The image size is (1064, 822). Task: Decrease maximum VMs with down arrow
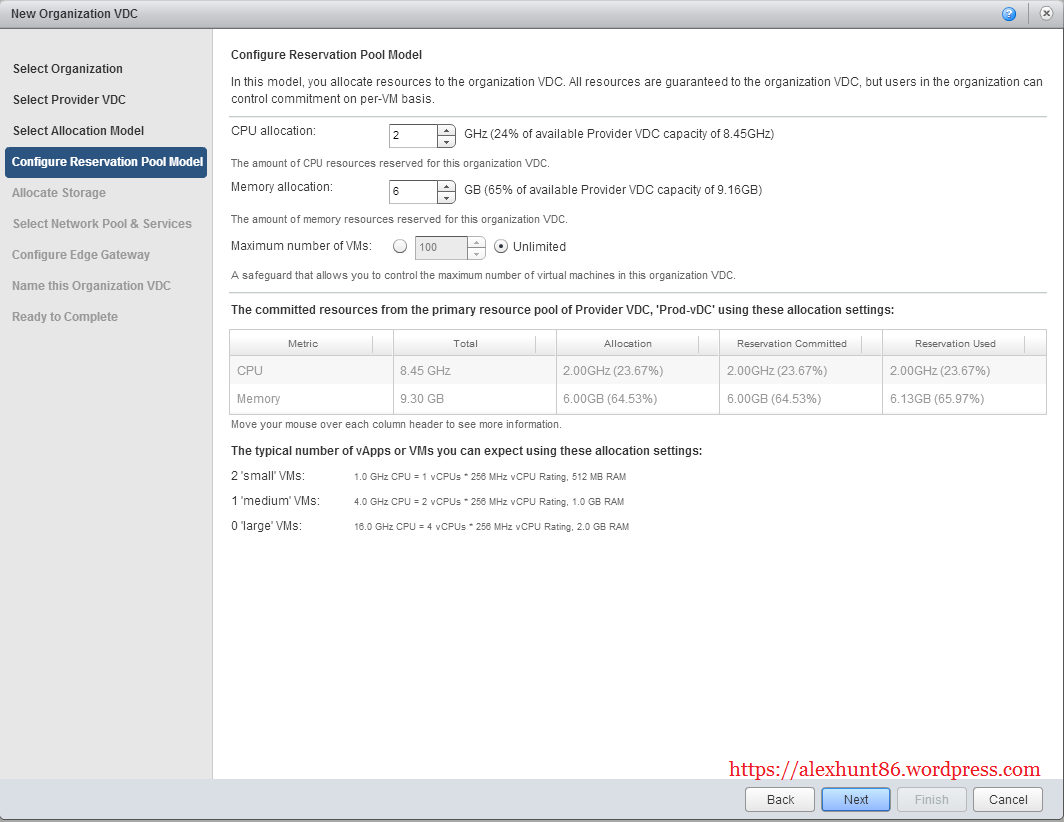pyautogui.click(x=476, y=254)
